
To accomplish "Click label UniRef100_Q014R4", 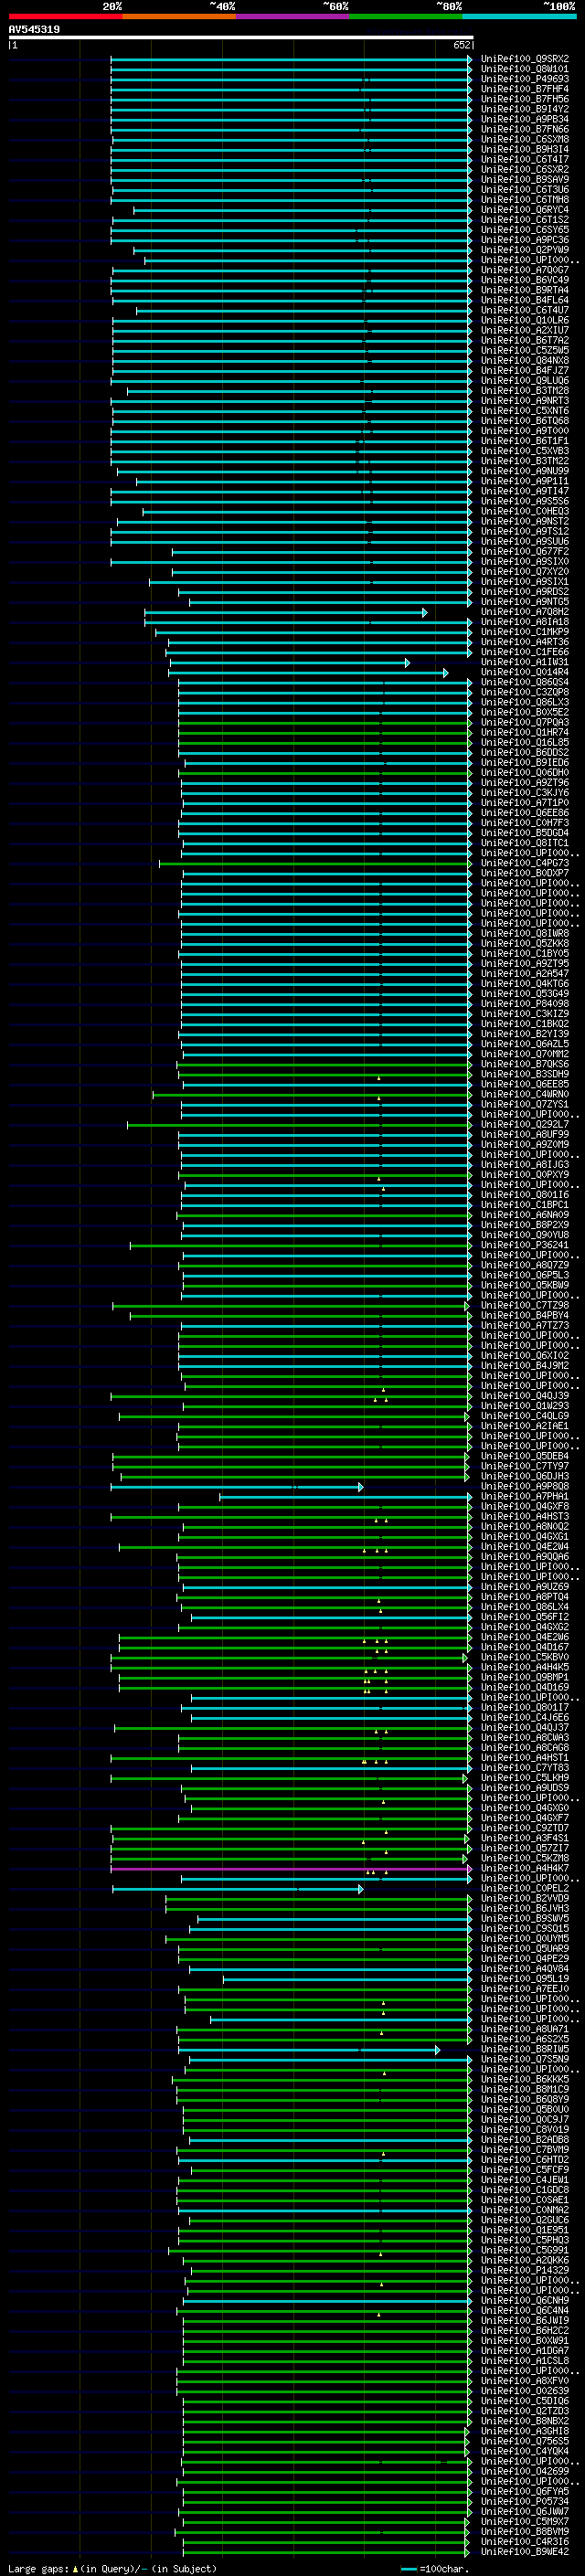I will [525, 672].
